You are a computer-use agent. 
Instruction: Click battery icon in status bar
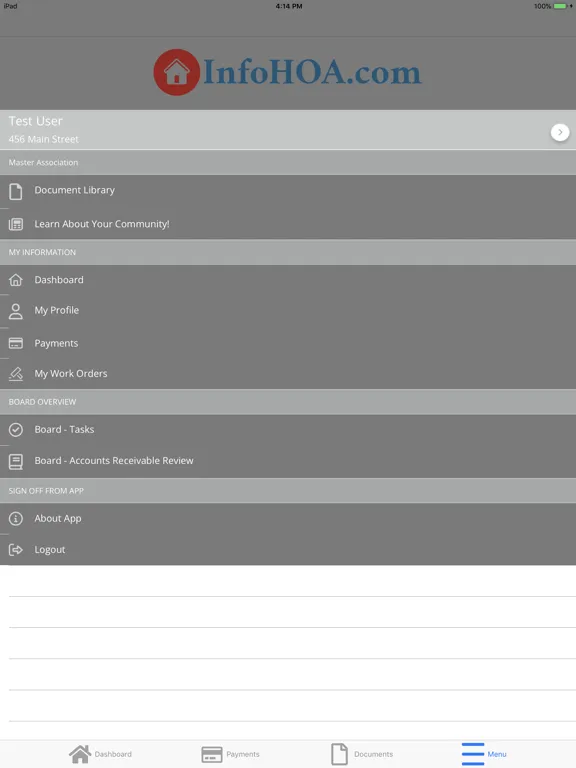(560, 6)
